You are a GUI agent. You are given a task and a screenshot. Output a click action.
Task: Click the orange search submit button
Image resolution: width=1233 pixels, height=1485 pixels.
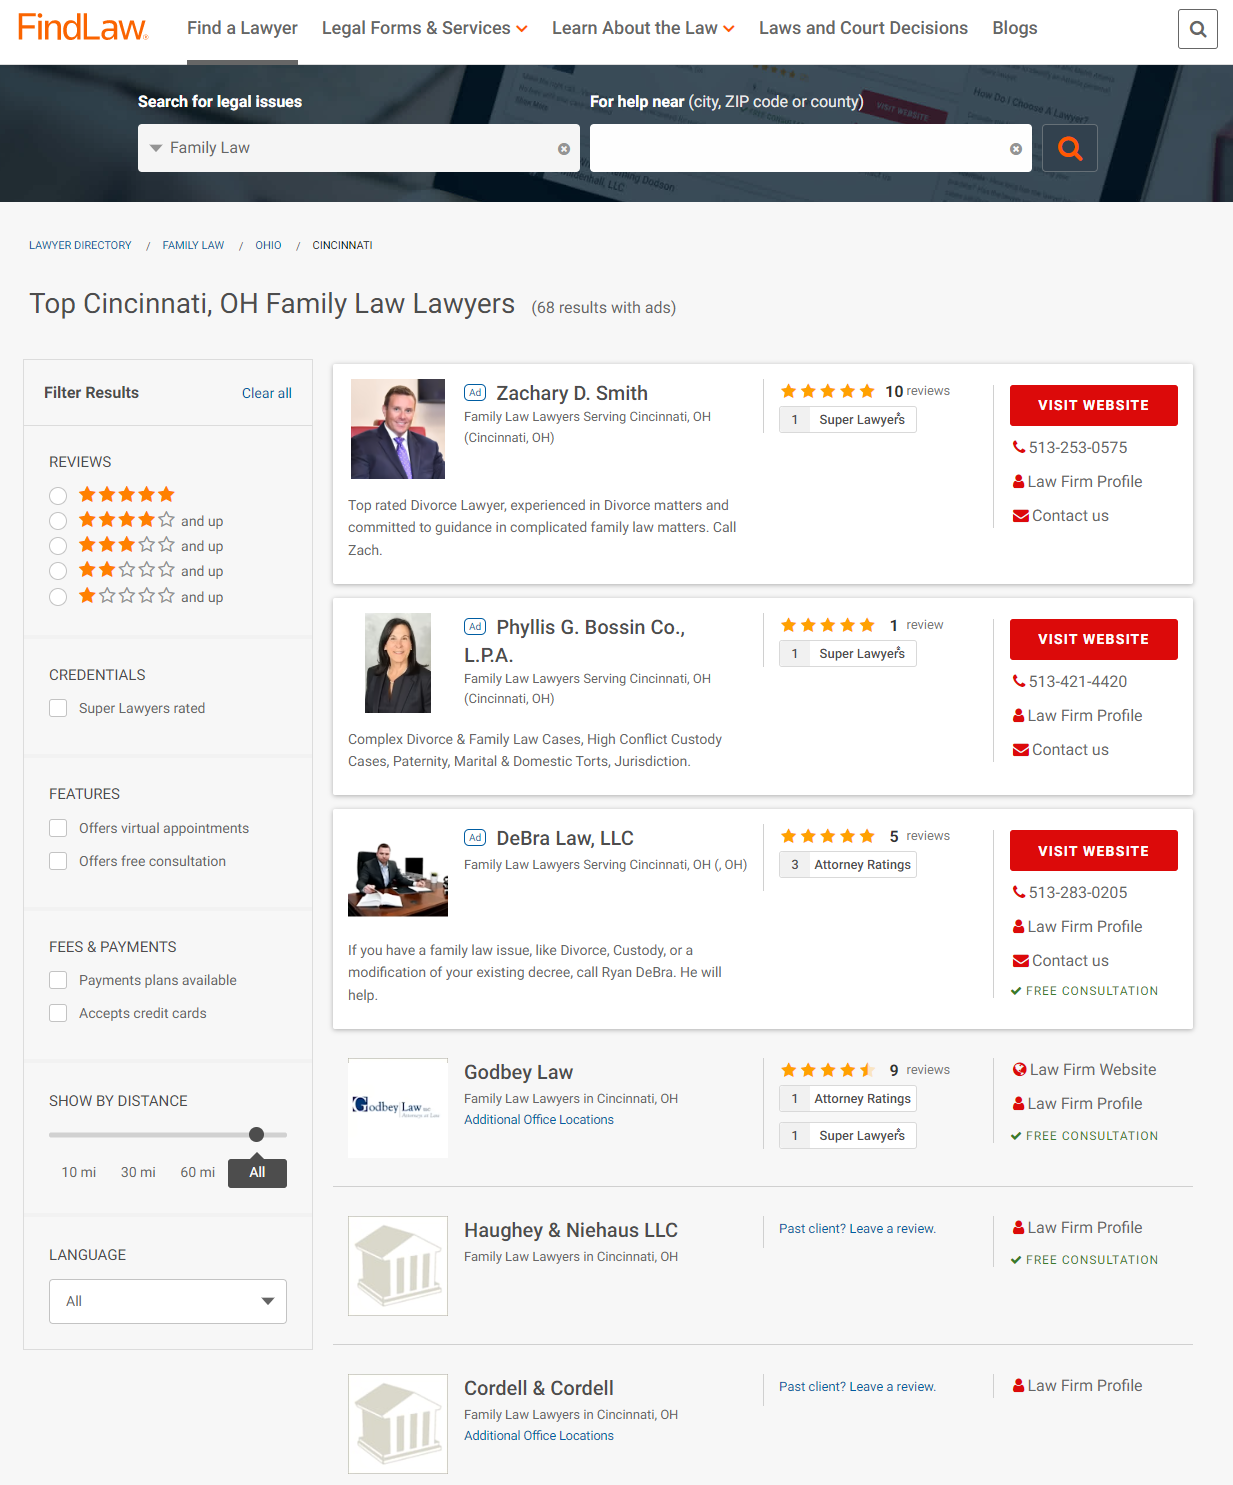pos(1070,148)
